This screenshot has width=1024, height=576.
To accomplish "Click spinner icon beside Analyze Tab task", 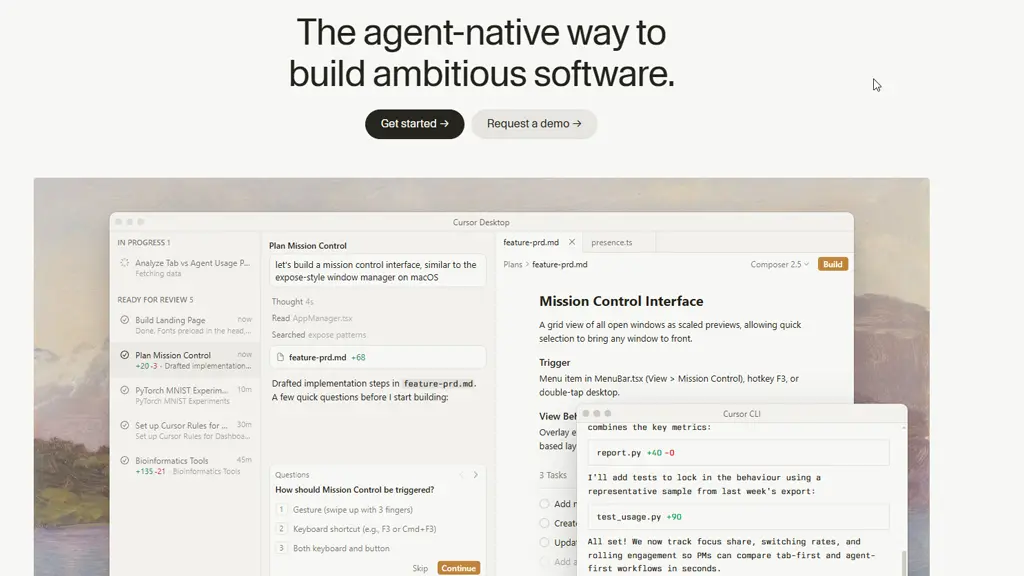I will [125, 263].
